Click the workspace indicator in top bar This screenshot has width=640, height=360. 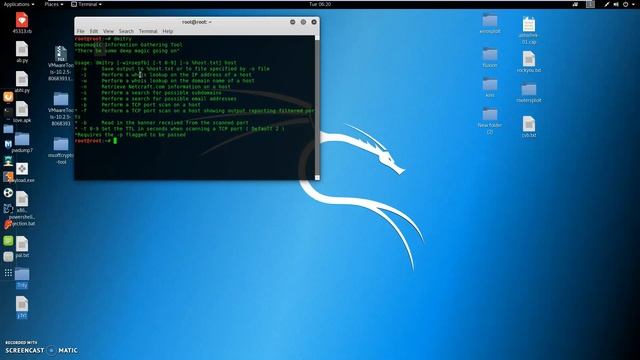pyautogui.click(x=590, y=4)
